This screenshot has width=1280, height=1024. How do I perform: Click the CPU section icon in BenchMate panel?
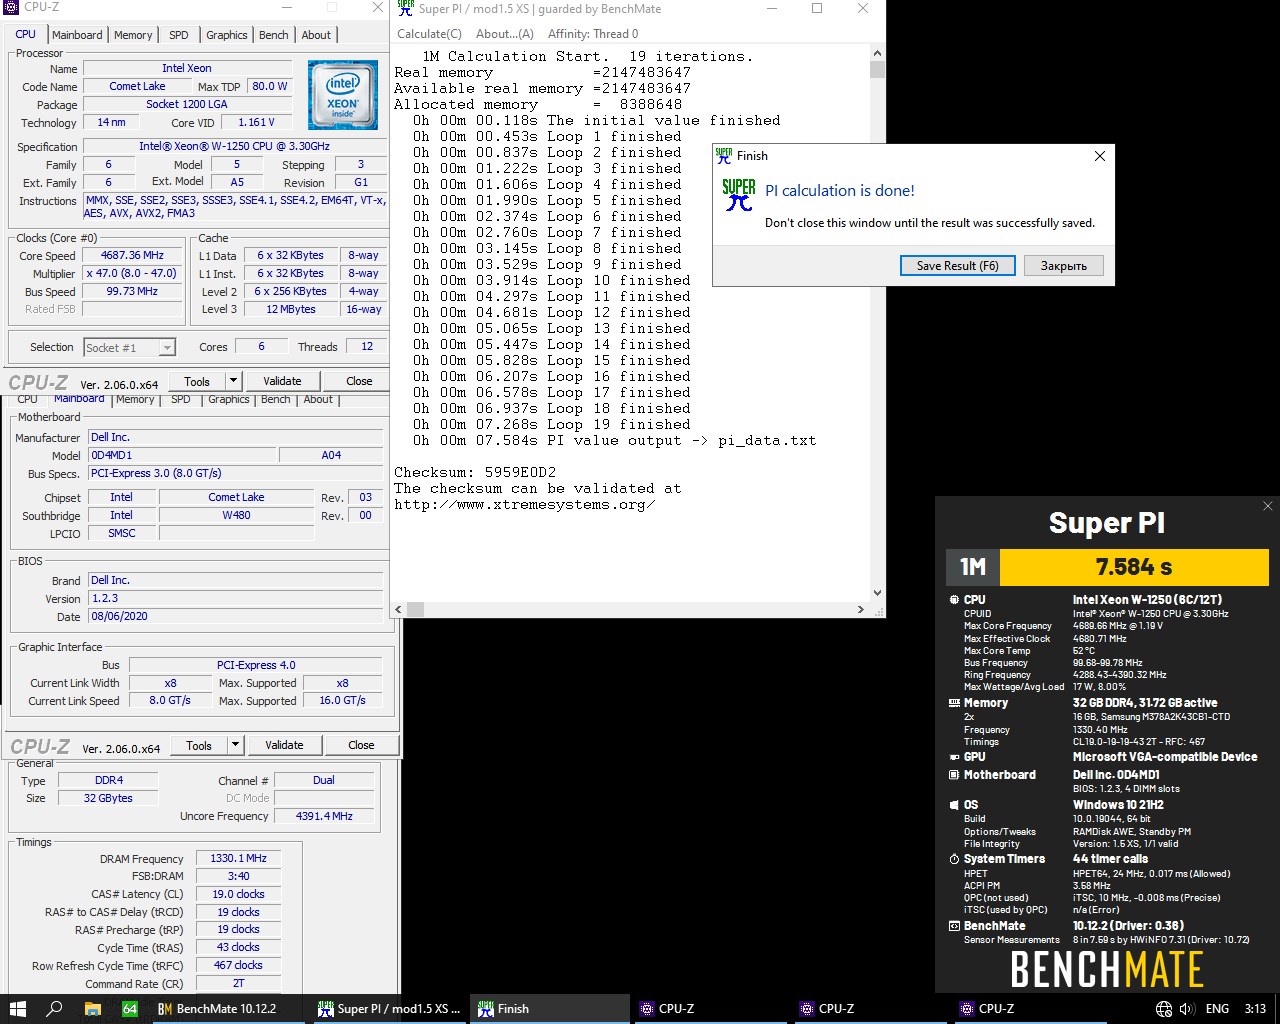pyautogui.click(x=954, y=600)
